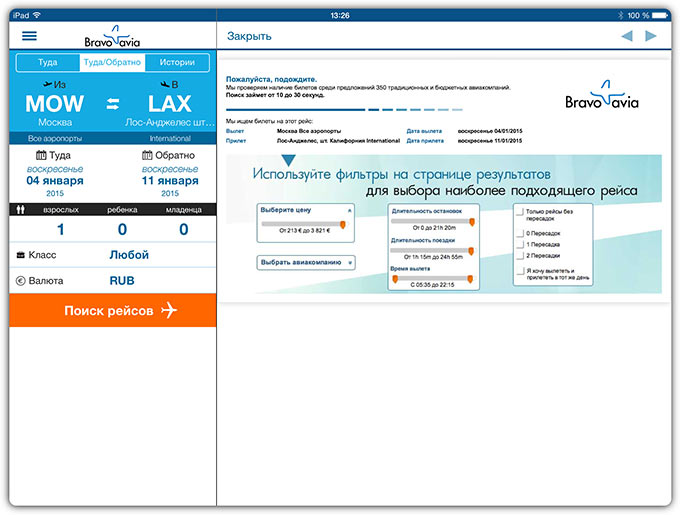Viewport: 680px width, 515px height.
Task: Check Только рейсы без пересадок
Action: (x=520, y=212)
